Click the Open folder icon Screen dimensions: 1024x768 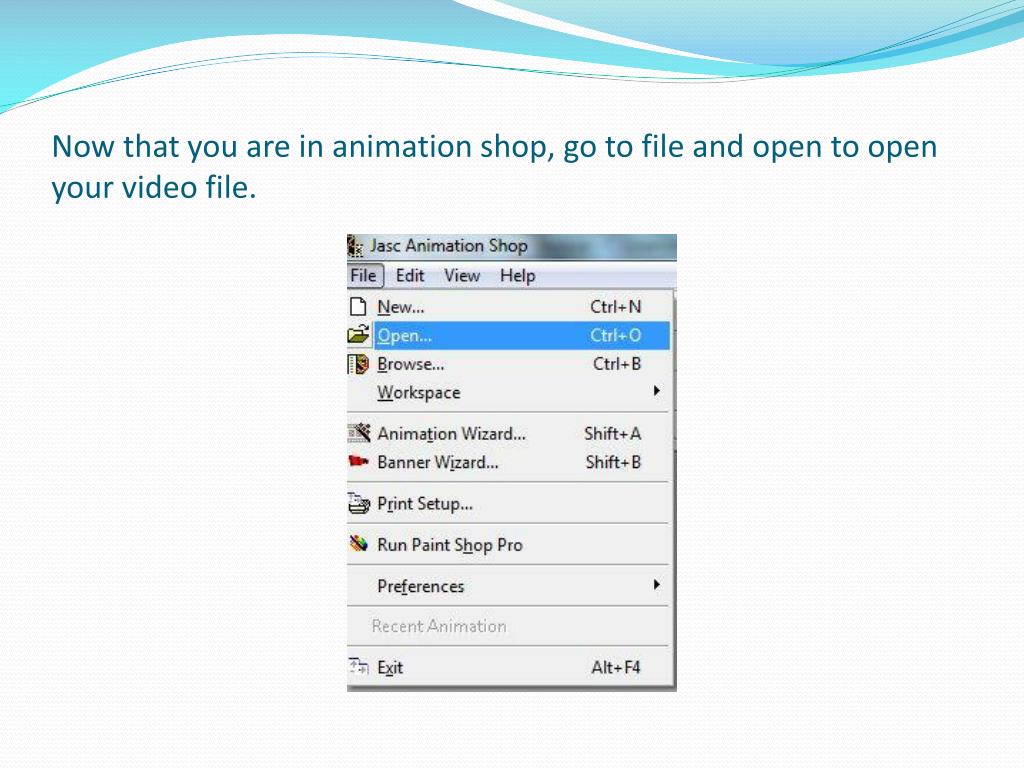359,335
